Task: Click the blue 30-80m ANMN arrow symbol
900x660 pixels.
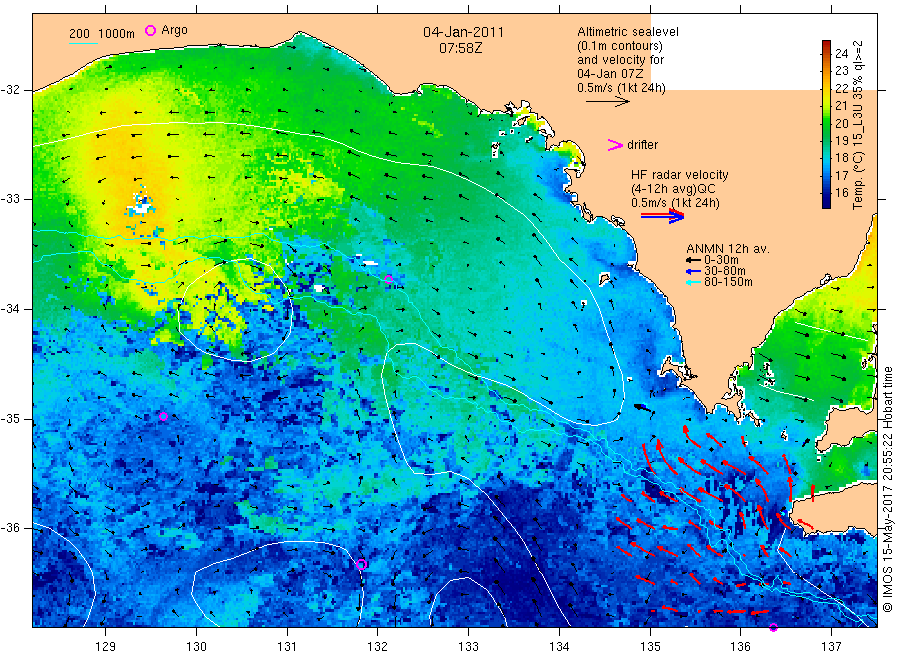Action: click(x=693, y=271)
